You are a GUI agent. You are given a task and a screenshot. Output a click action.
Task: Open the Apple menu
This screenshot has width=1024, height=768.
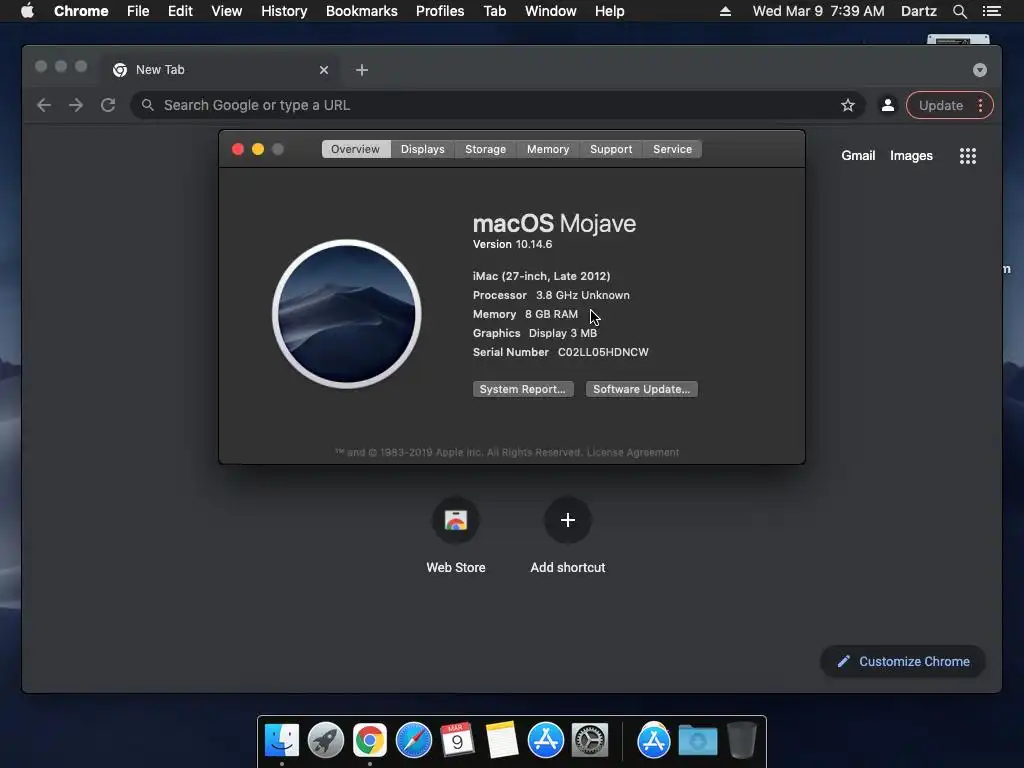(x=27, y=11)
